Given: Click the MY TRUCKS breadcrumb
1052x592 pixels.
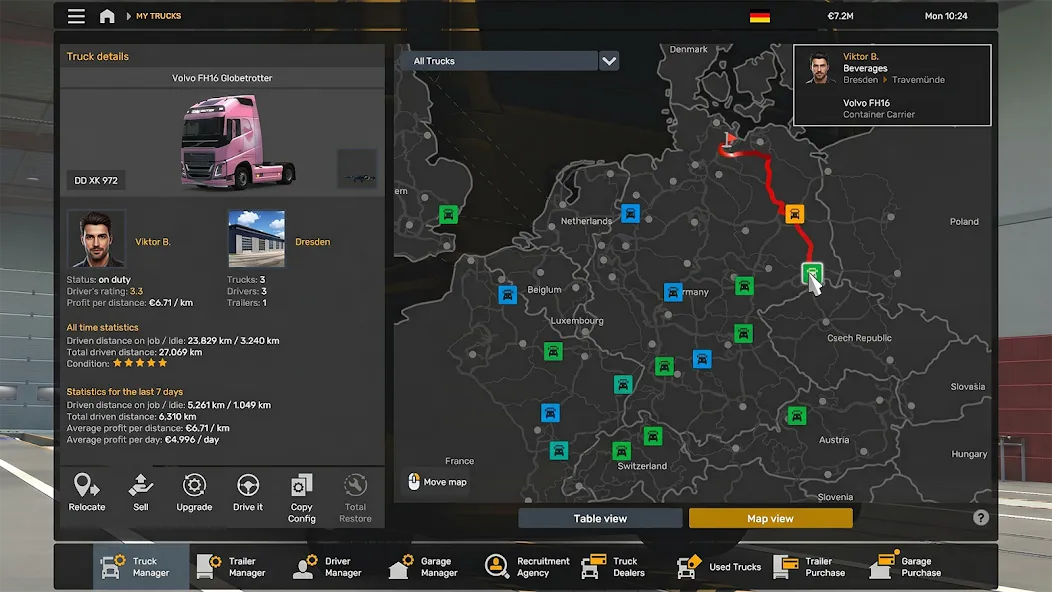Looking at the screenshot, I should (x=158, y=16).
